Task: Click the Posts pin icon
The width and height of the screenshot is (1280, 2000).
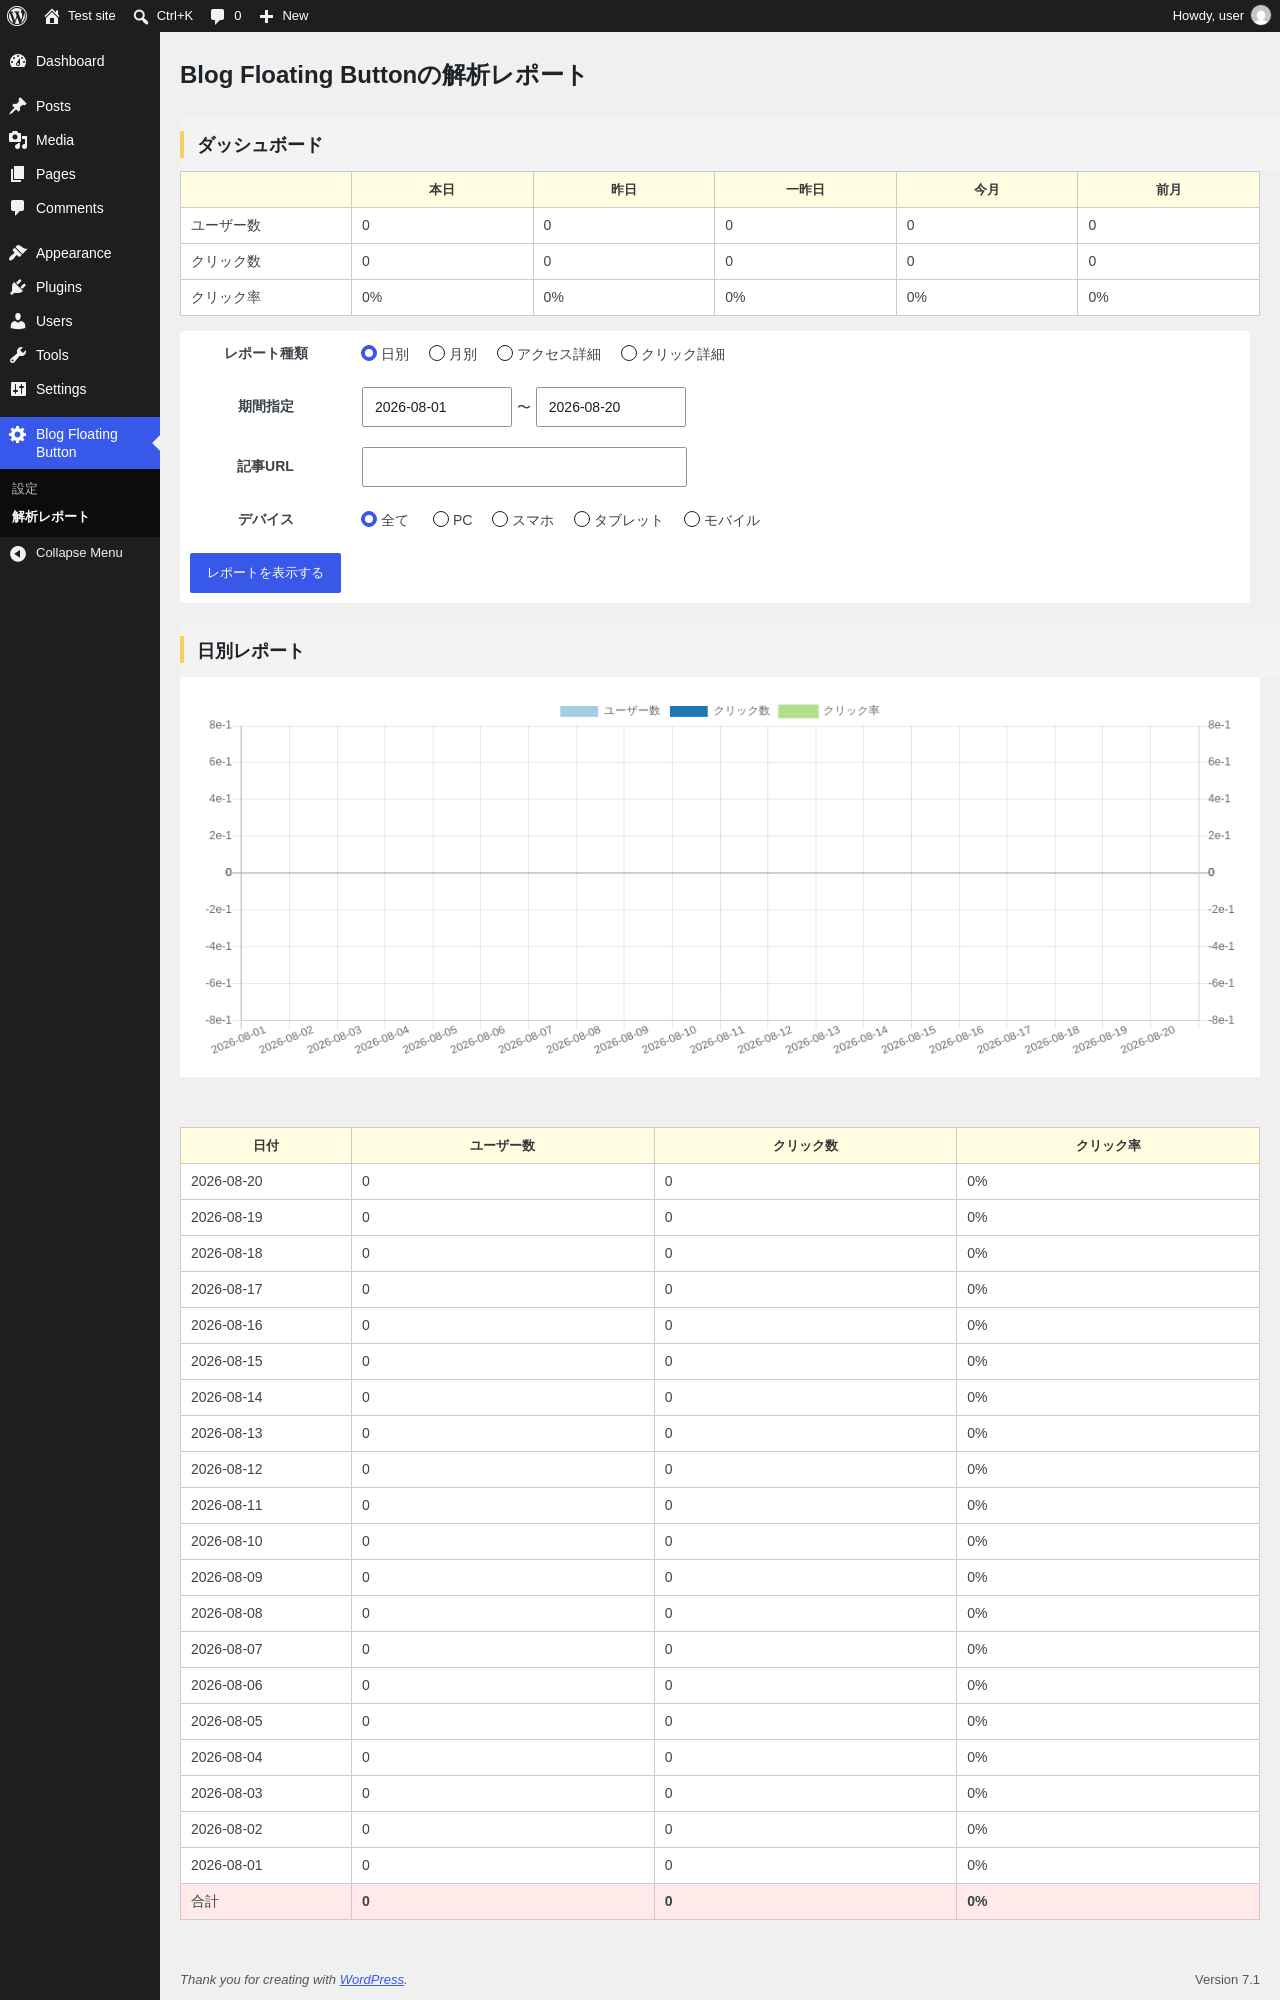Action: 18,106
